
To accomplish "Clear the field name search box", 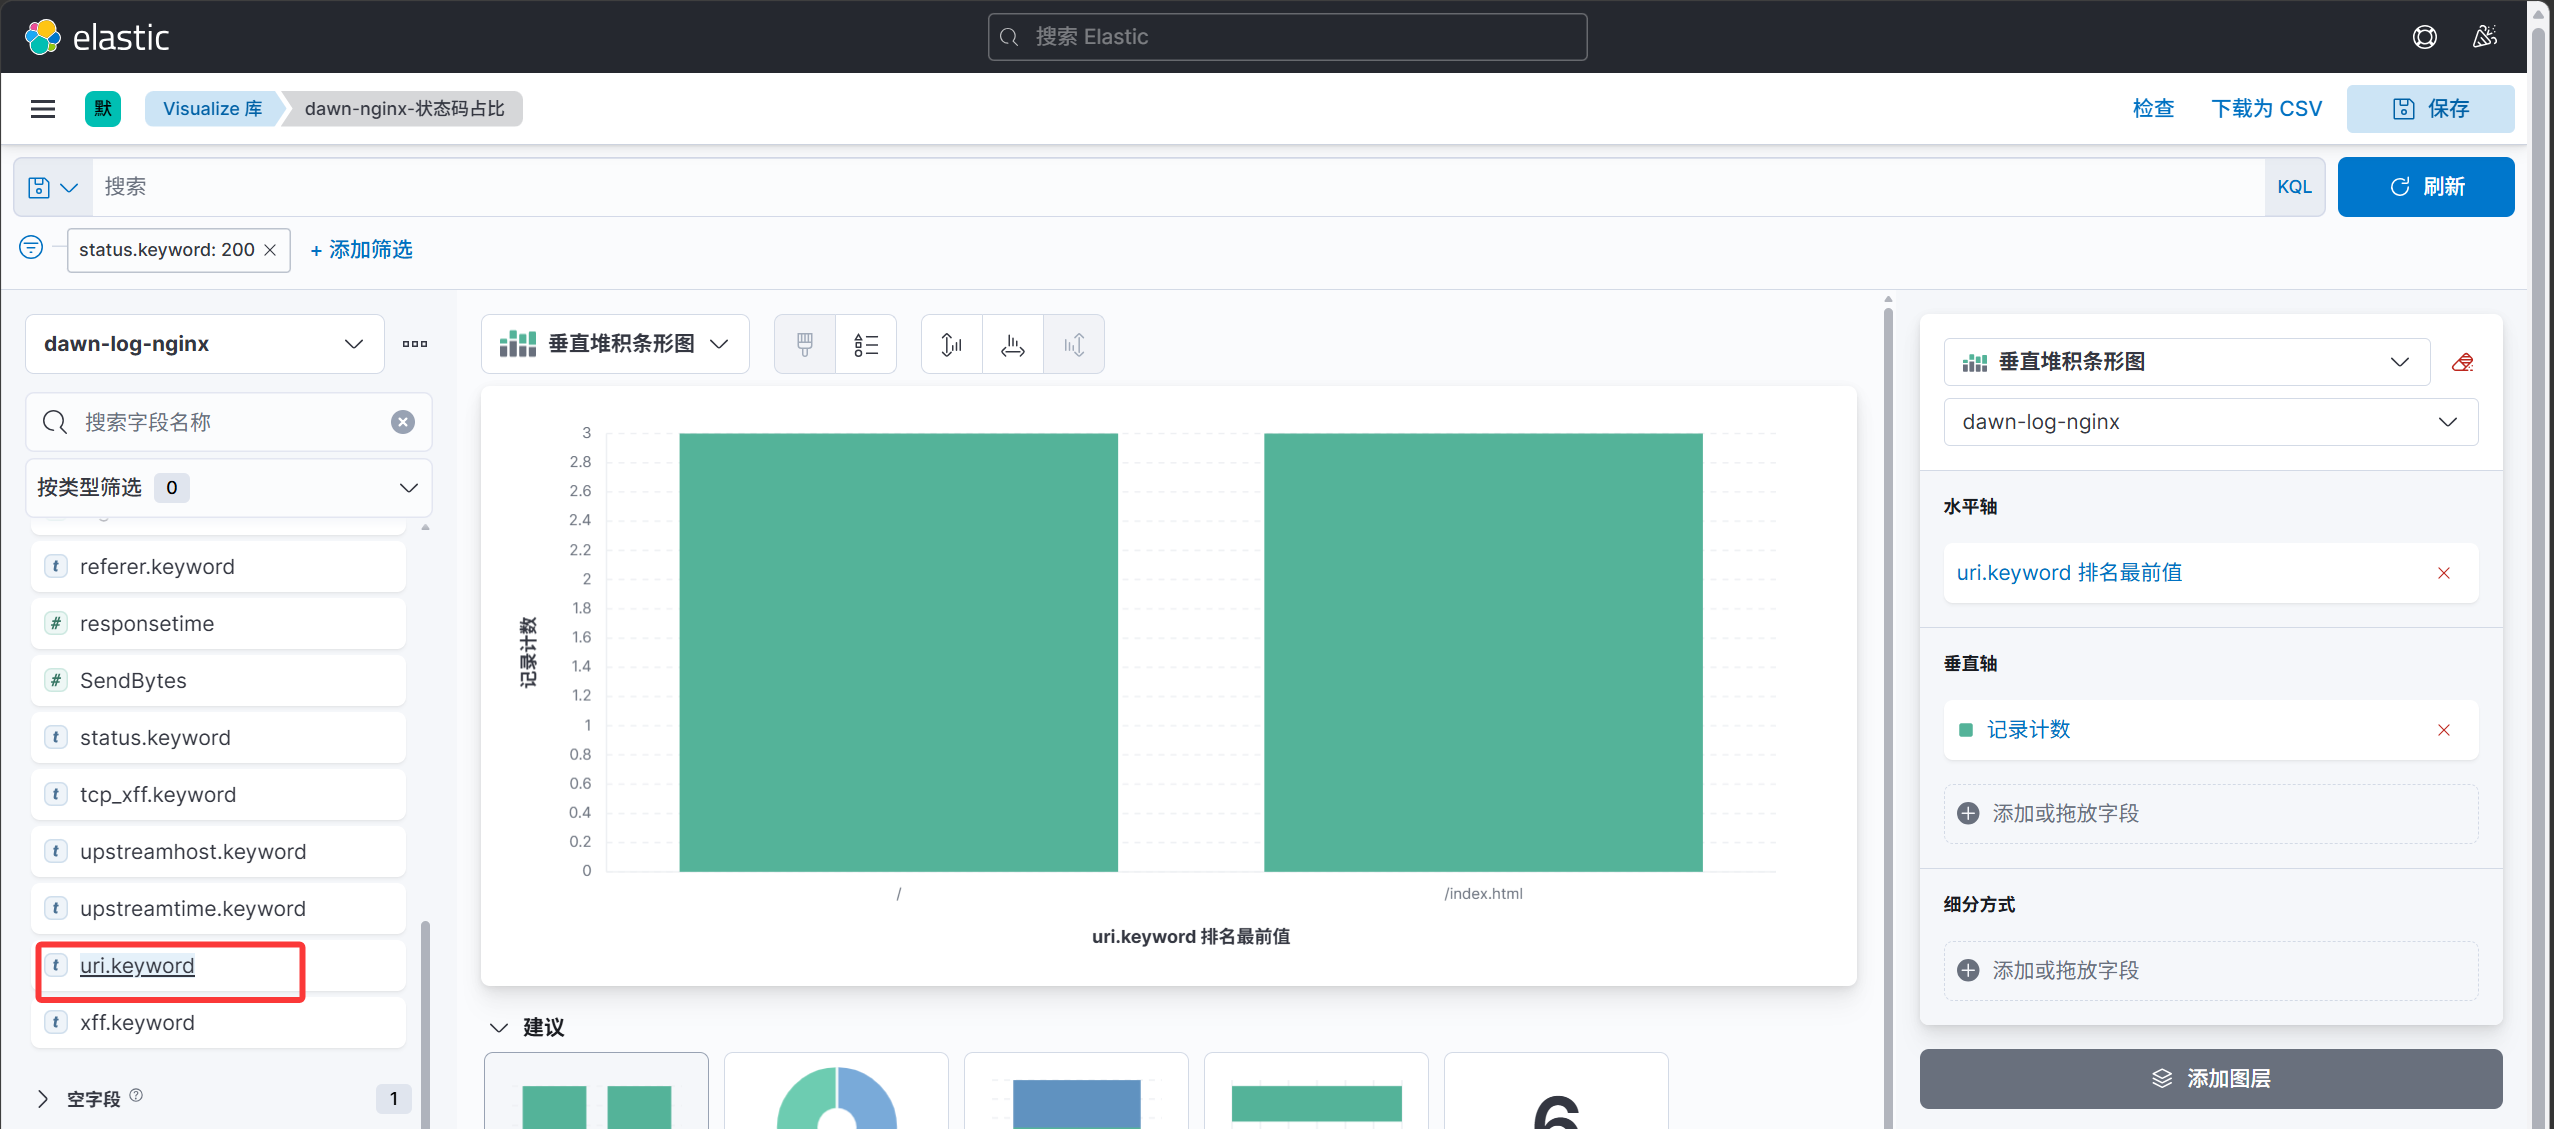I will tap(403, 422).
